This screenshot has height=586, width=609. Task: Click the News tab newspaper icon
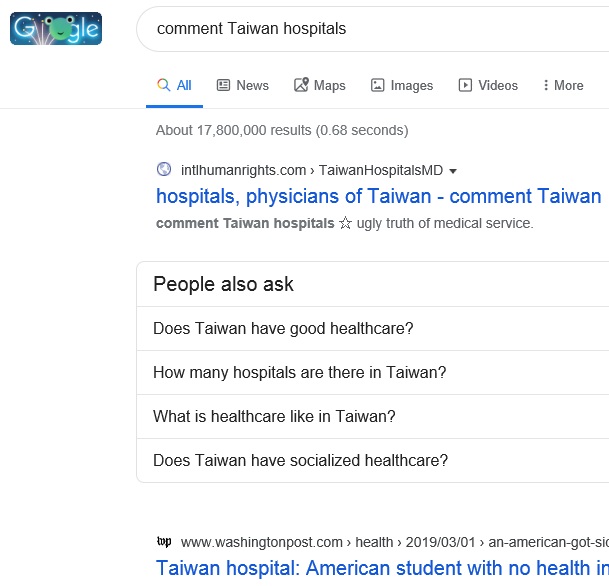223,85
